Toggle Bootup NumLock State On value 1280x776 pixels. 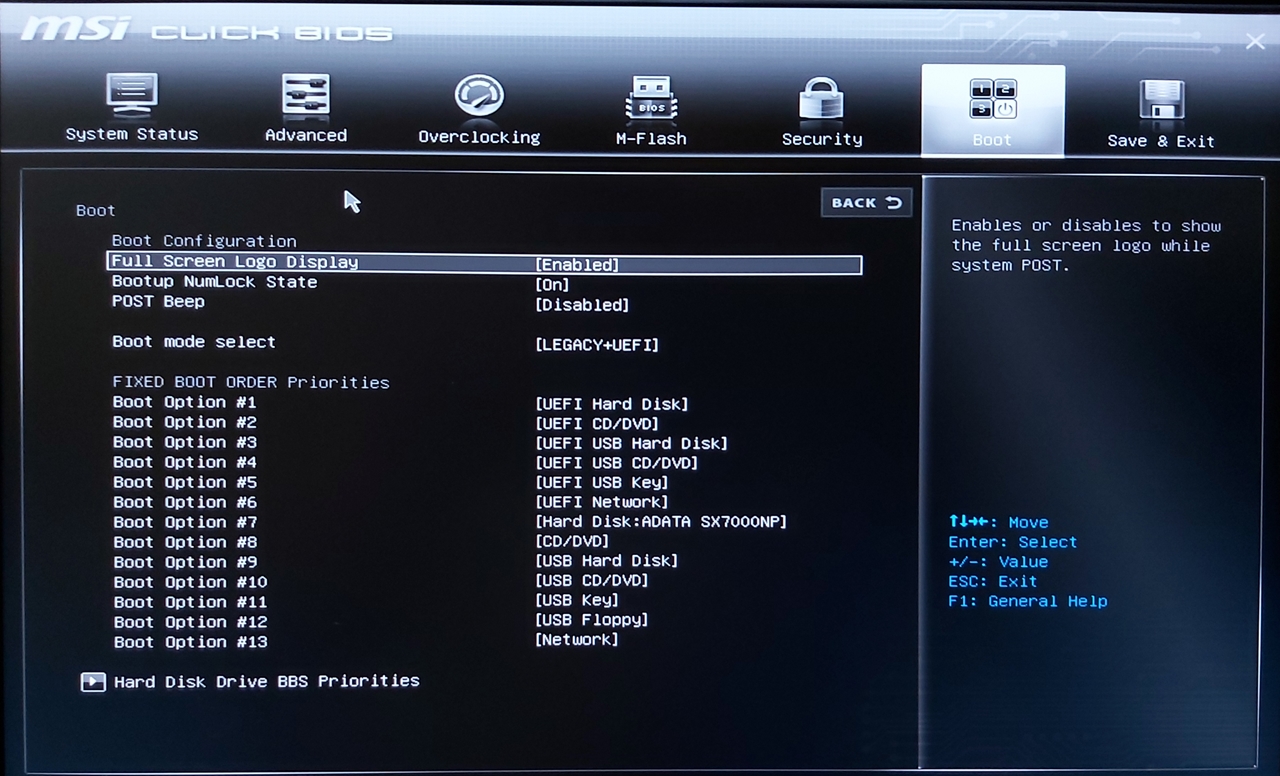click(552, 285)
